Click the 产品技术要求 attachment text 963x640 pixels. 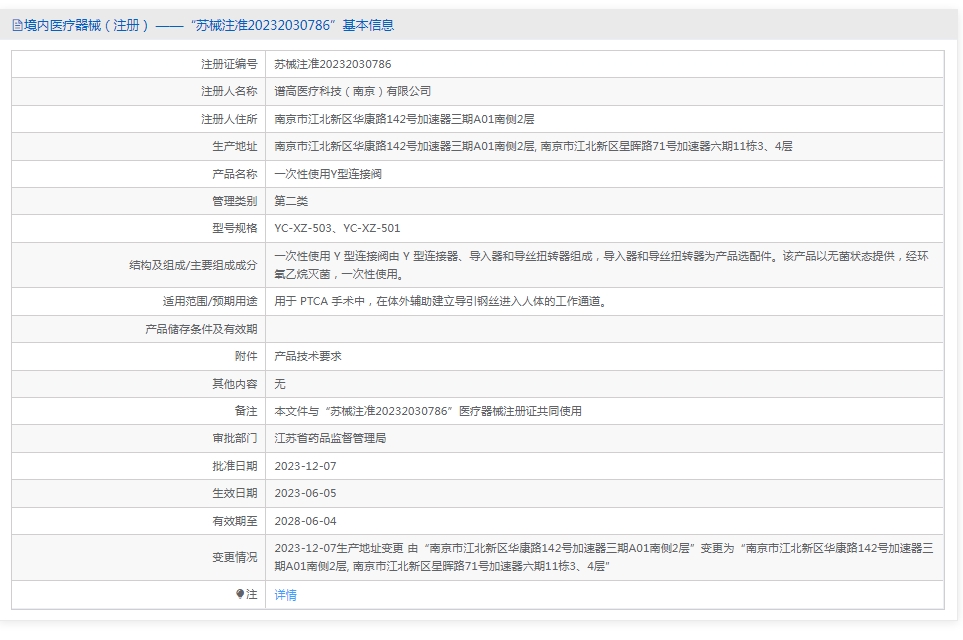(308, 356)
